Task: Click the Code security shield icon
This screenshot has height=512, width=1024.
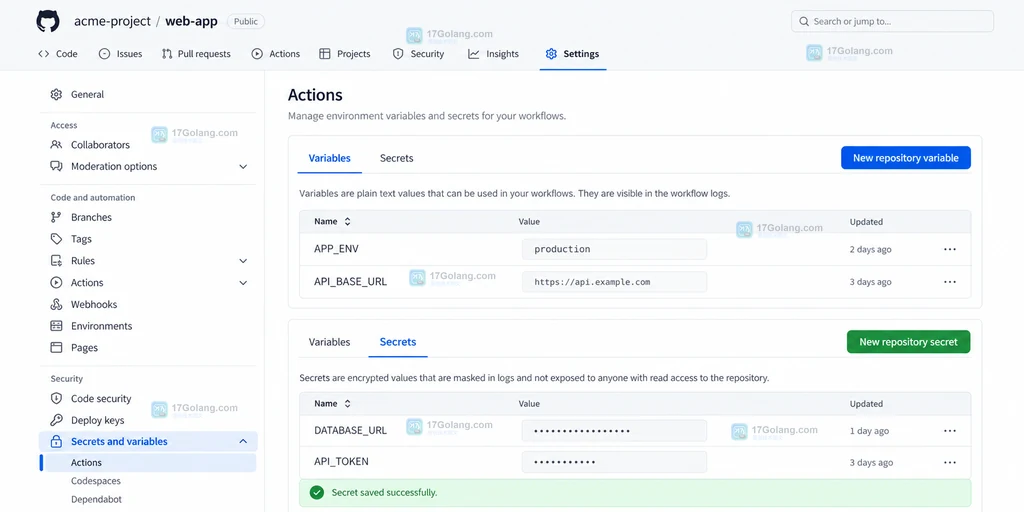Action: (56, 398)
